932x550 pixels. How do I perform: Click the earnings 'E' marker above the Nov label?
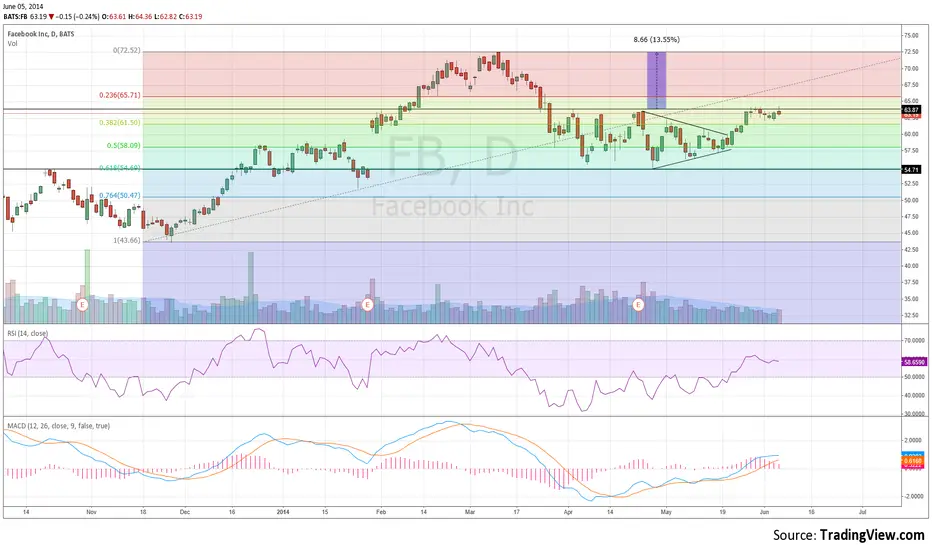(x=83, y=305)
